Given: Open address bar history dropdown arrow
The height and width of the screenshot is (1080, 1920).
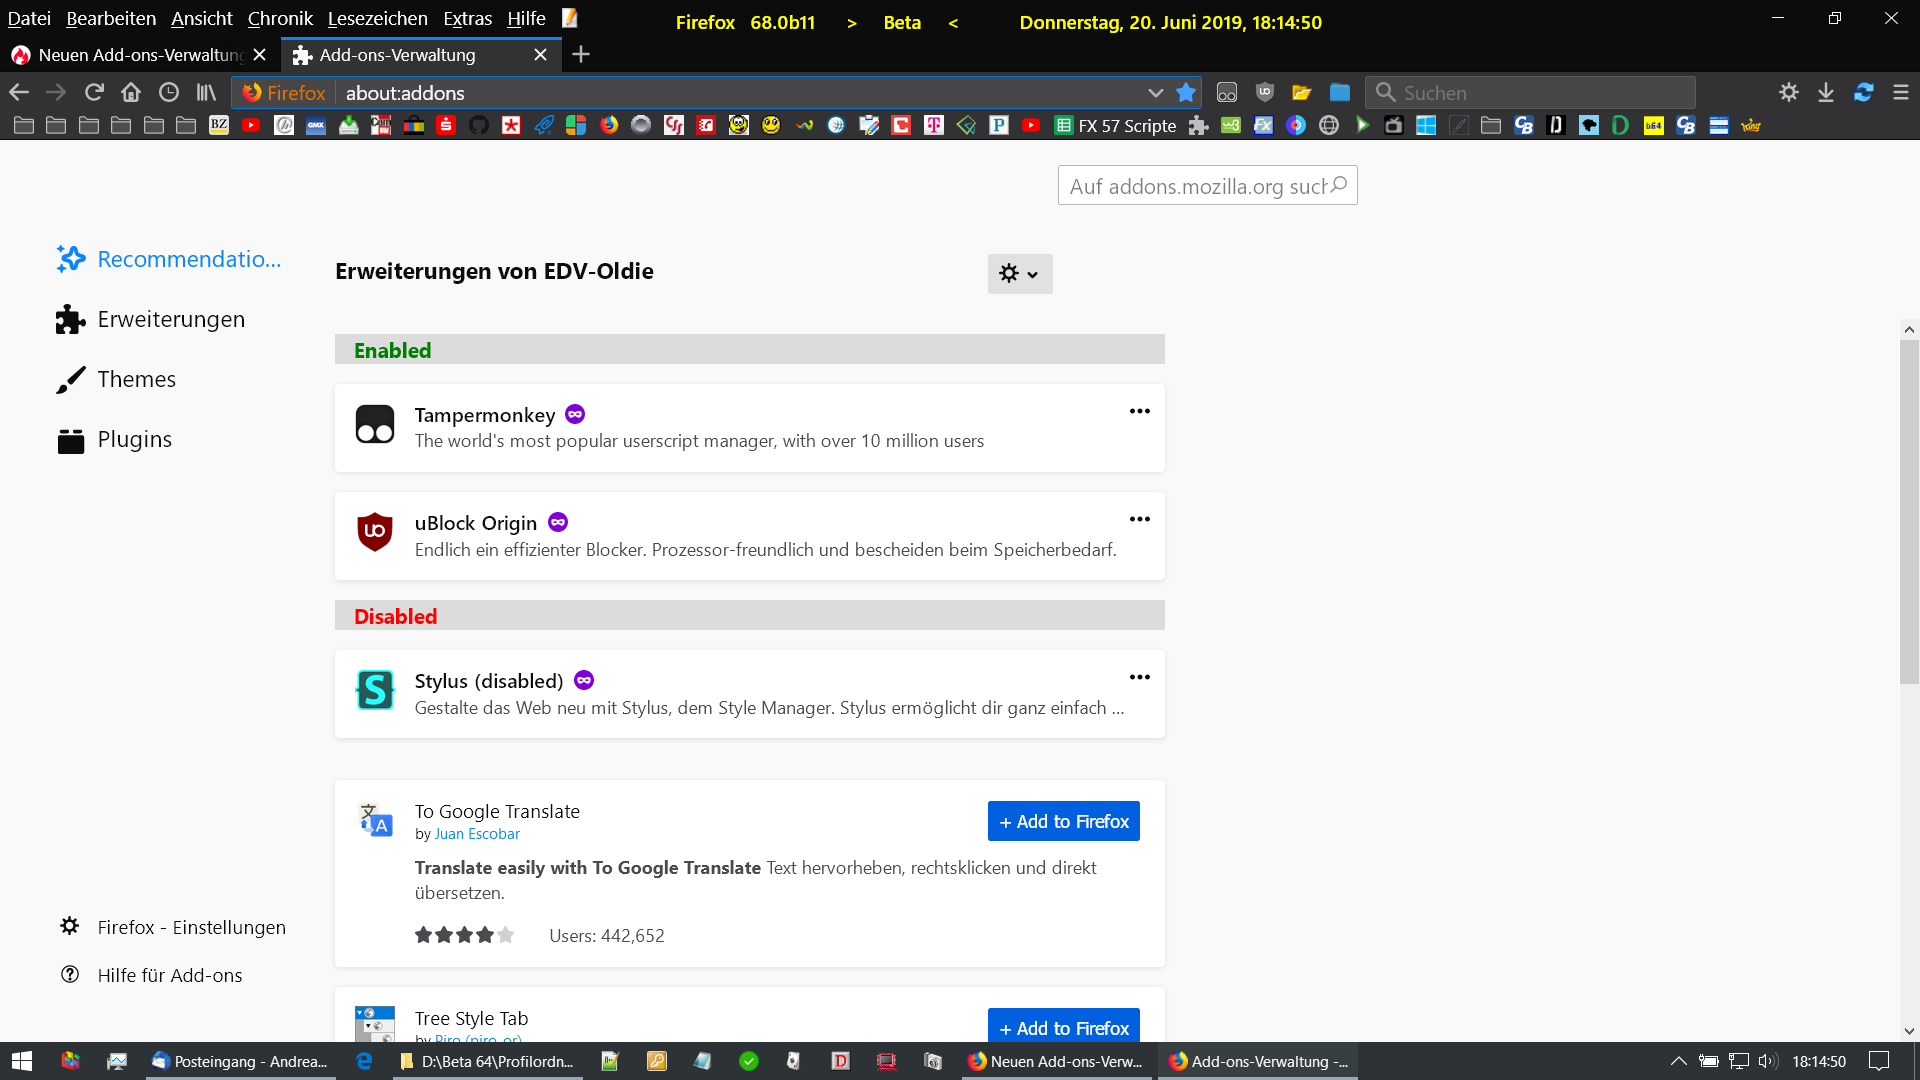Looking at the screenshot, I should click(1156, 93).
